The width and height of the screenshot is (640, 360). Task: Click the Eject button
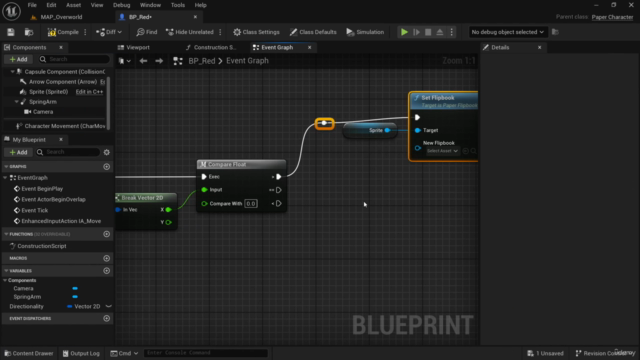(x=440, y=32)
